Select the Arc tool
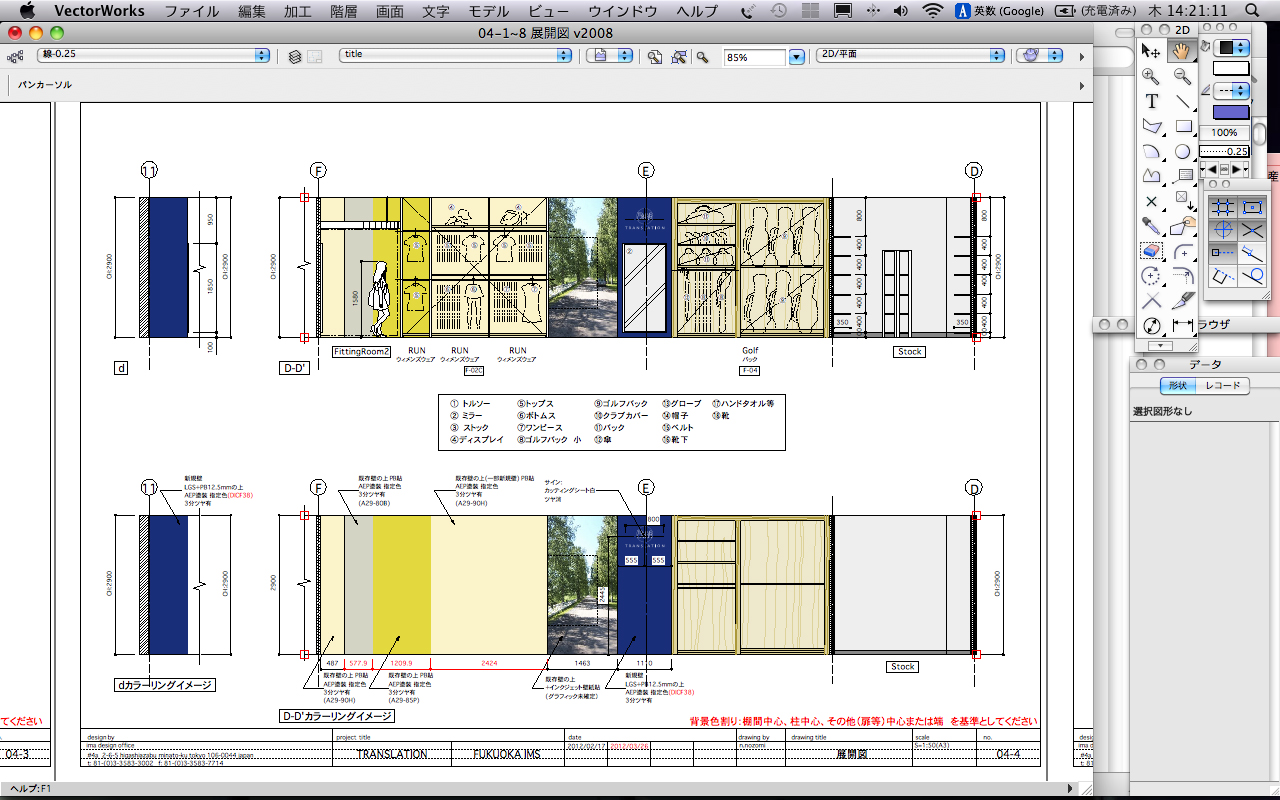This screenshot has width=1280, height=800. point(1152,152)
